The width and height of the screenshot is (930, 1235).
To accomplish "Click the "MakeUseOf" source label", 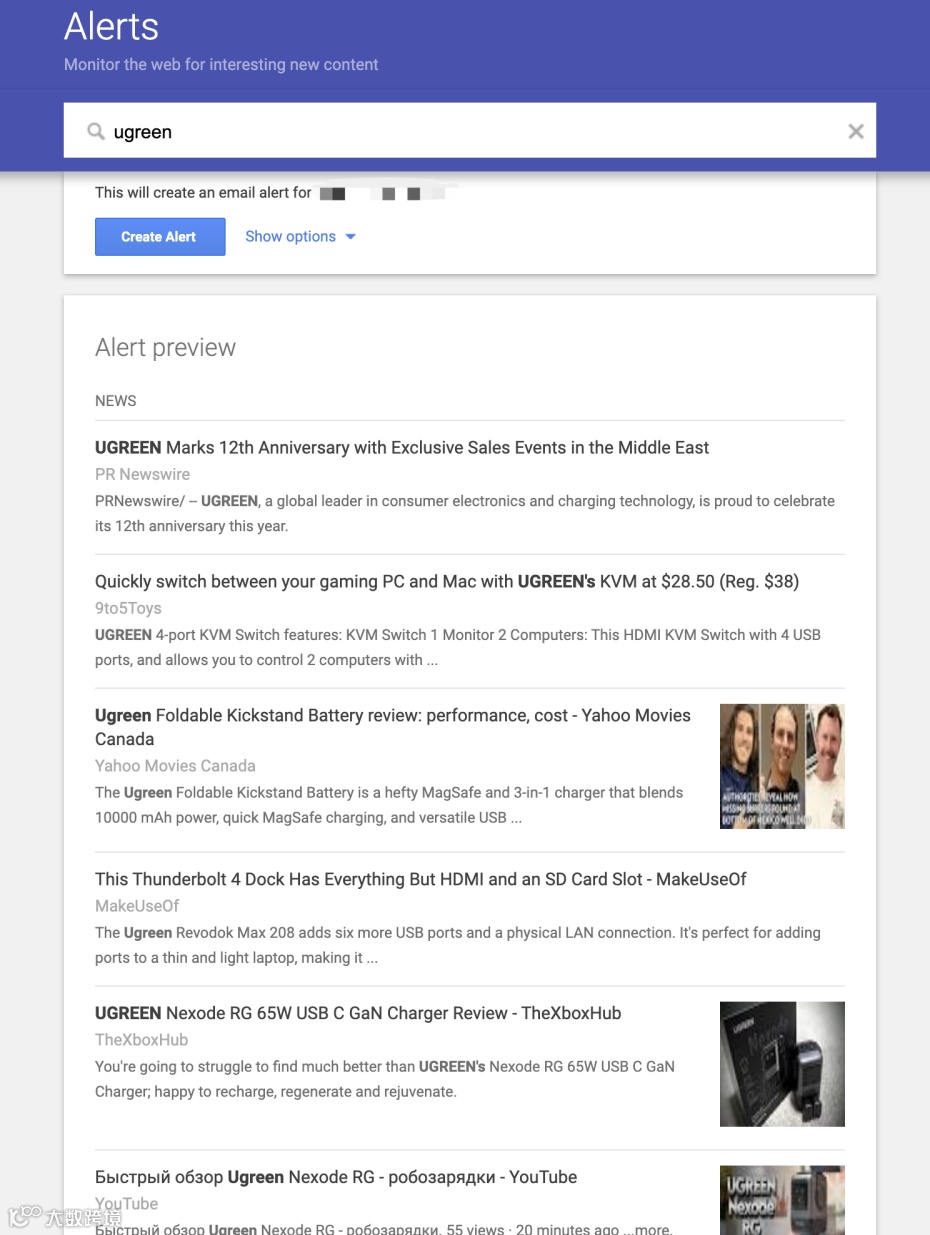I will (x=137, y=906).
